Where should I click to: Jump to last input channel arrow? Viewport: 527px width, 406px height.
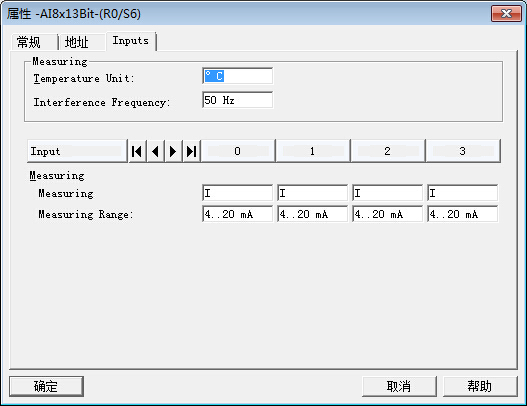(191, 151)
